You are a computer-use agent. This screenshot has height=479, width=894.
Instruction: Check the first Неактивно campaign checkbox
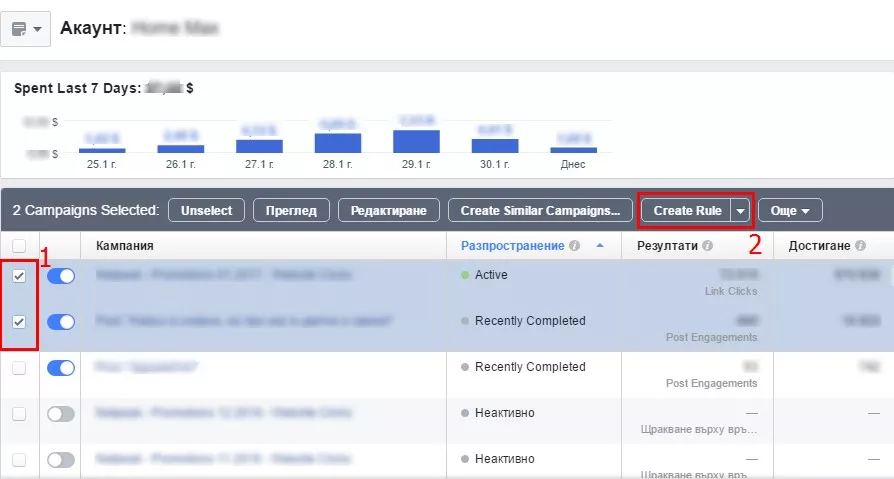19,414
